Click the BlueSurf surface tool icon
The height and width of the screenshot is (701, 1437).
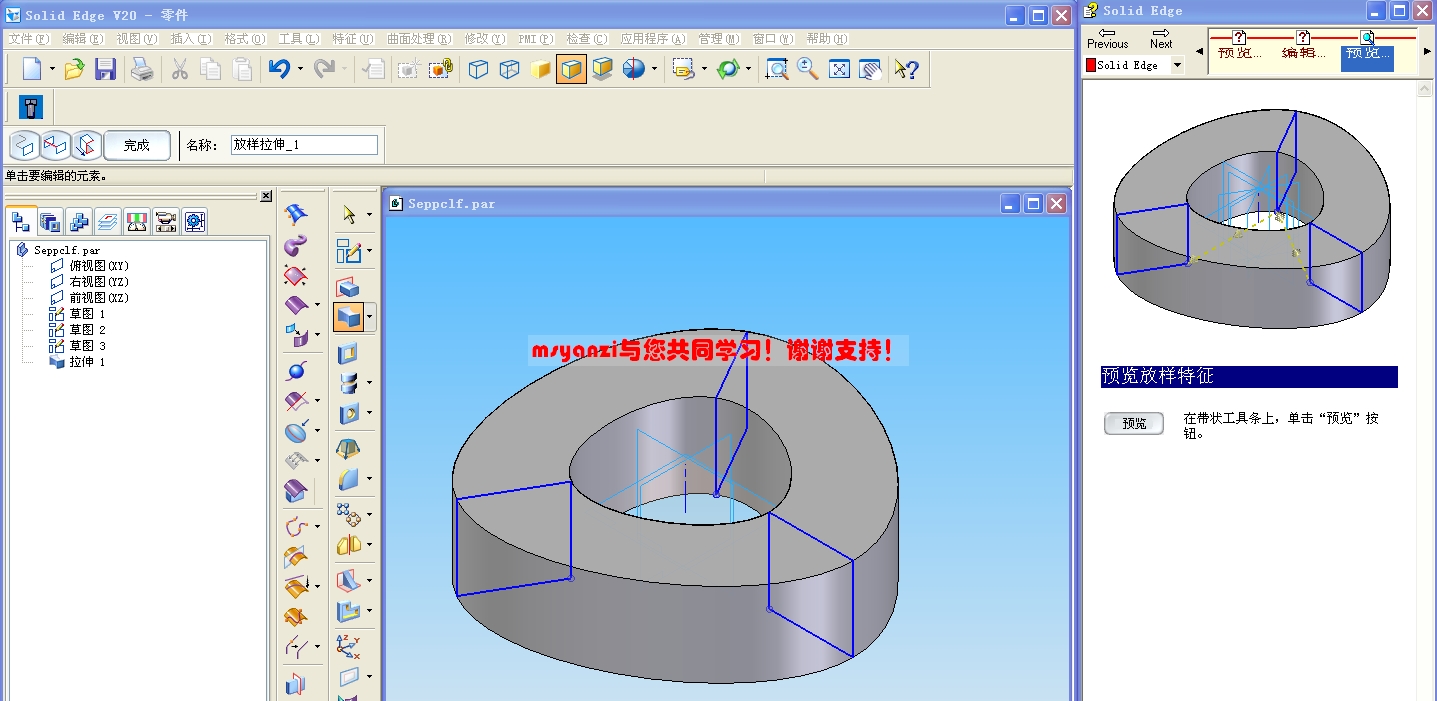[296, 215]
